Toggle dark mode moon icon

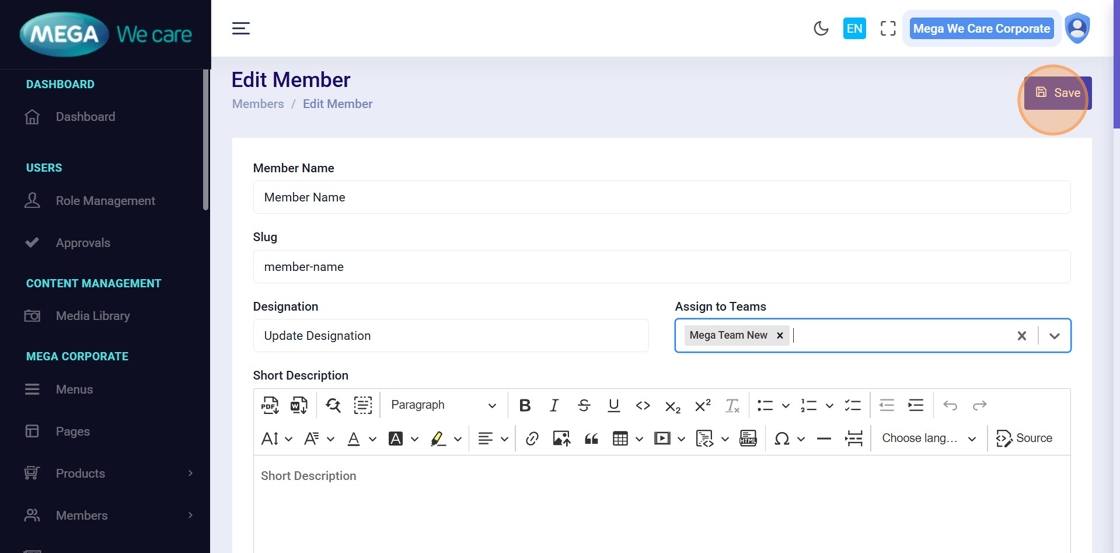(x=821, y=29)
